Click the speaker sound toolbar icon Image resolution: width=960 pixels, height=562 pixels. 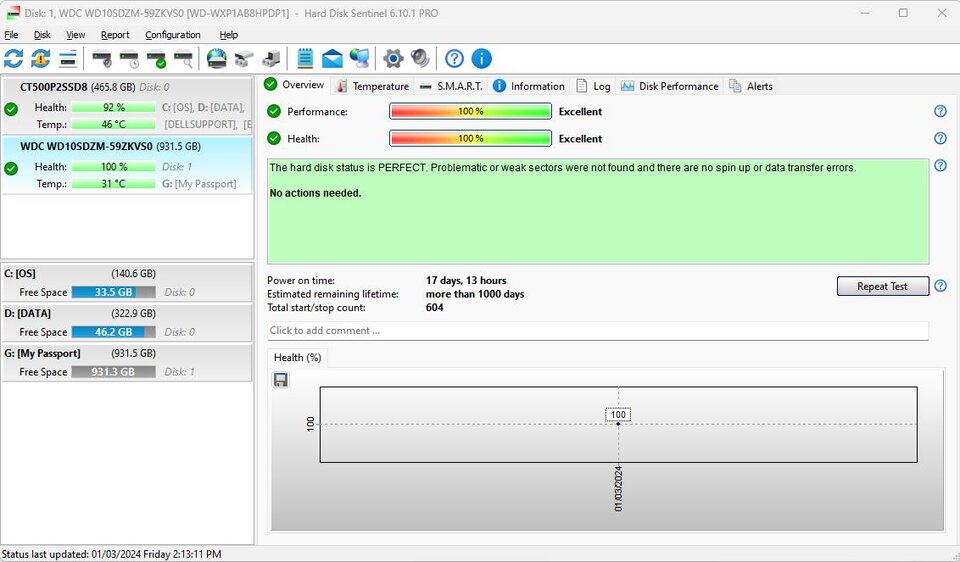(420, 59)
